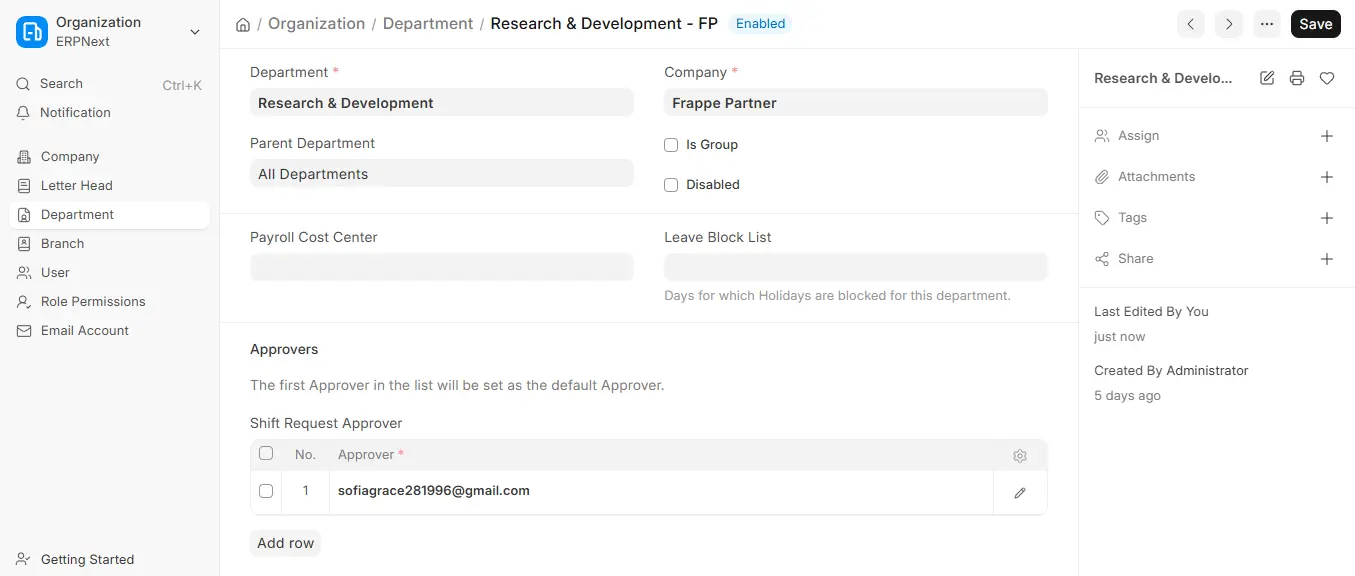
Task: Click the Department name input field
Action: 442,103
